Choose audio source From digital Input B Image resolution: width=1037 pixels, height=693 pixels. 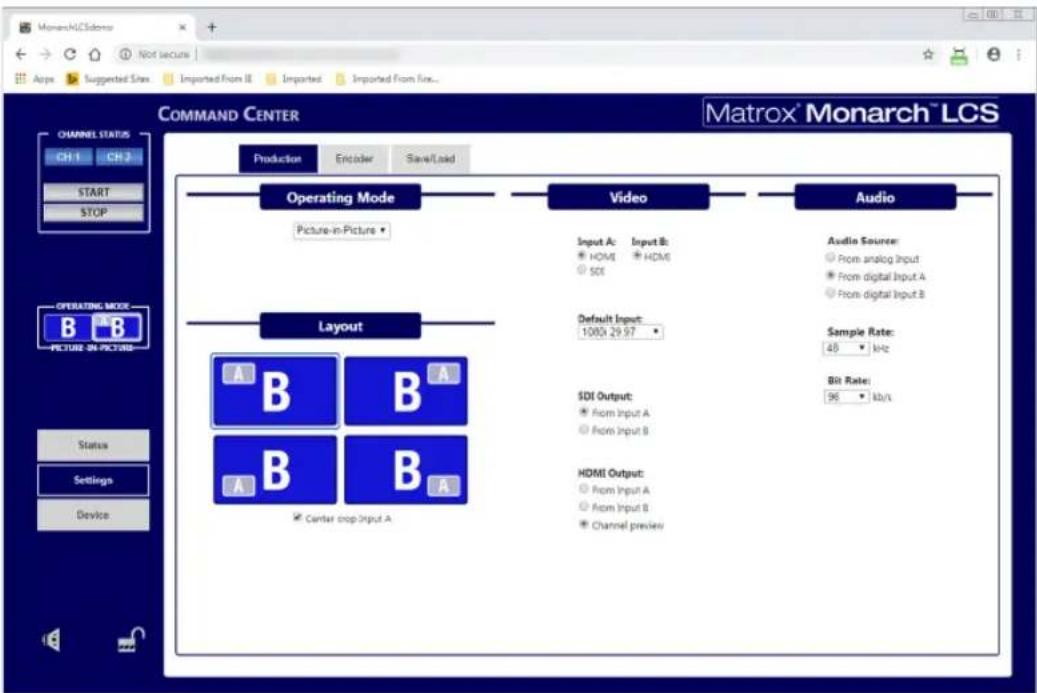tap(830, 293)
